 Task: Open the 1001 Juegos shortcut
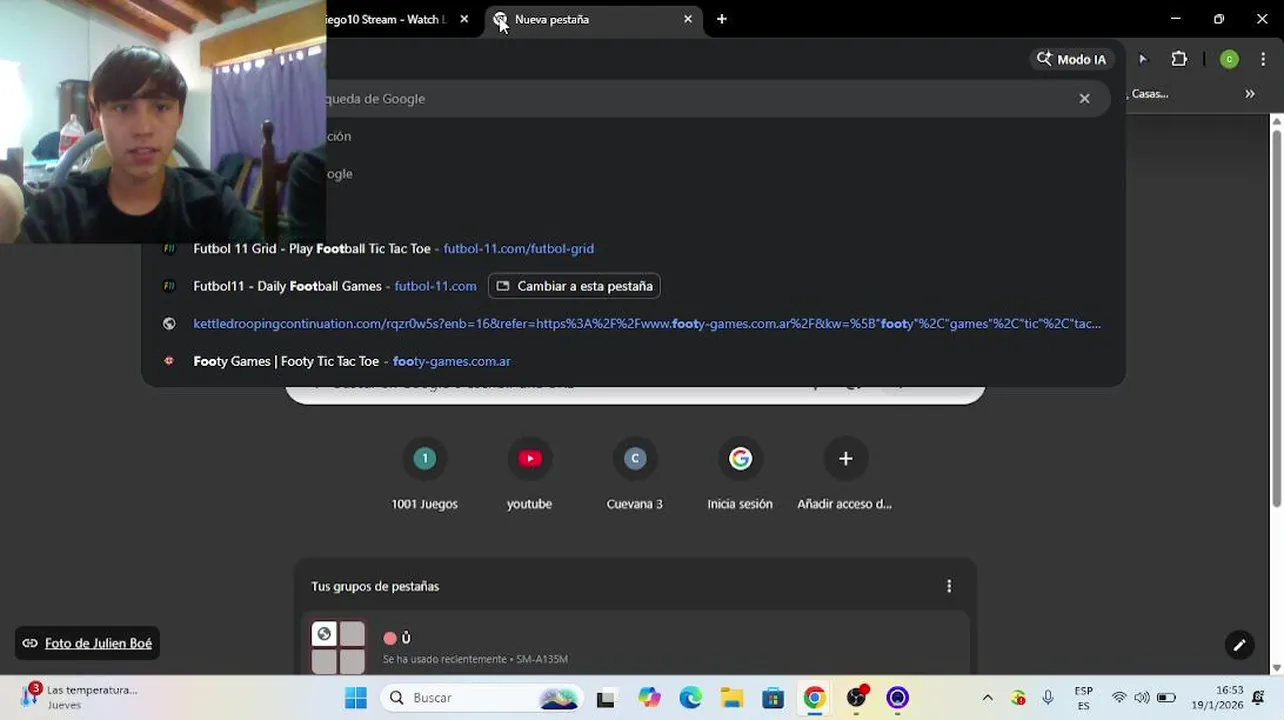click(x=424, y=475)
